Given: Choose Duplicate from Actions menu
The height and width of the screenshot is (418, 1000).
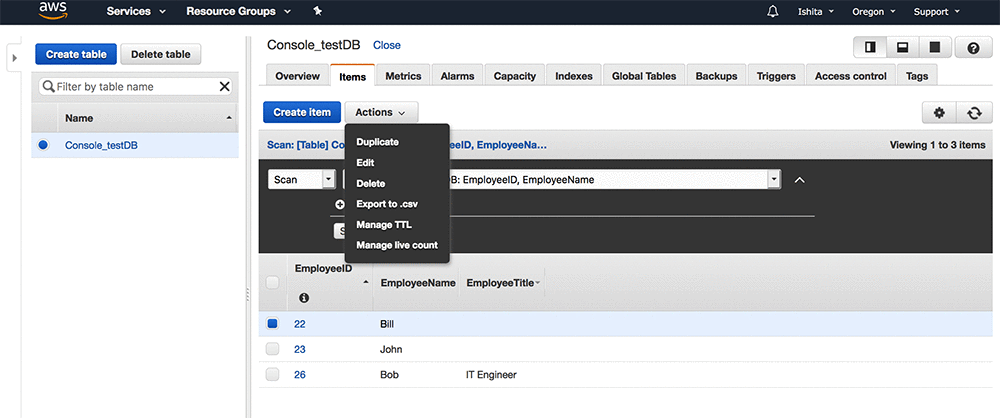Looking at the screenshot, I should point(378,142).
